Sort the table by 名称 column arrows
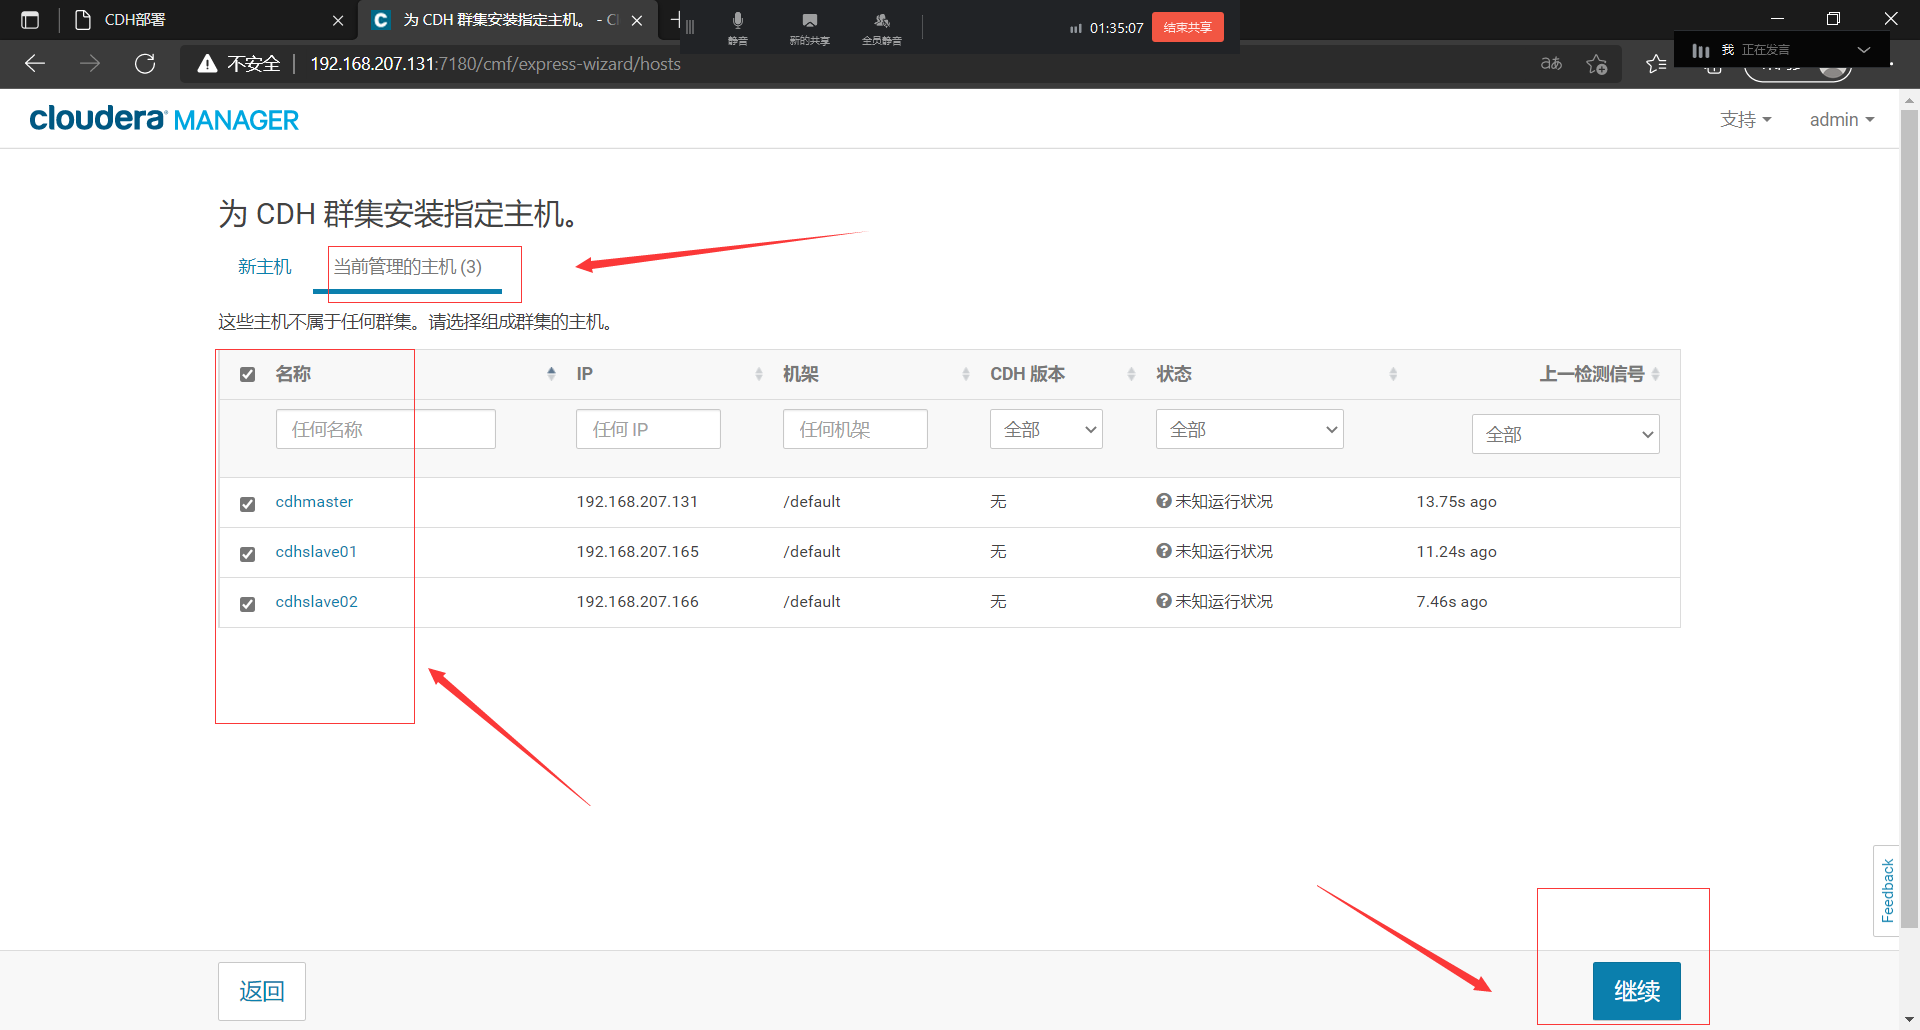Viewport: 1920px width, 1030px height. point(551,374)
